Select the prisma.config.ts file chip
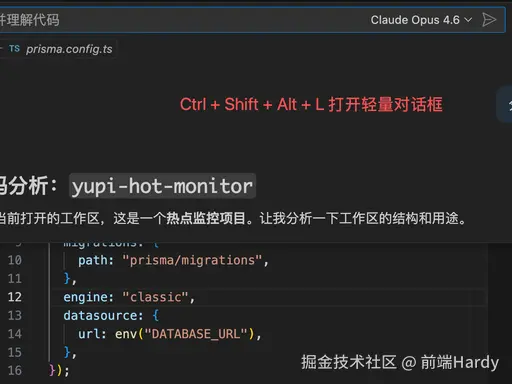The width and height of the screenshot is (512, 384). click(59, 49)
